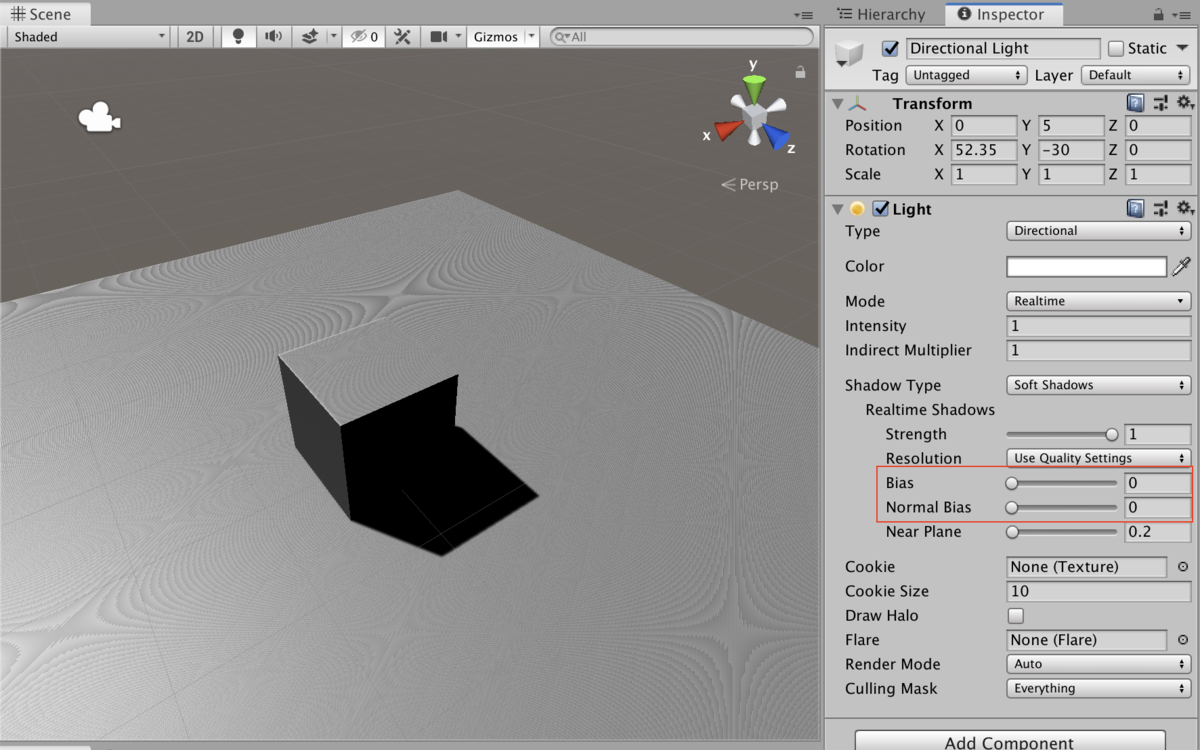Open Culling Mask dropdown
This screenshot has width=1200, height=750.
tap(1098, 688)
